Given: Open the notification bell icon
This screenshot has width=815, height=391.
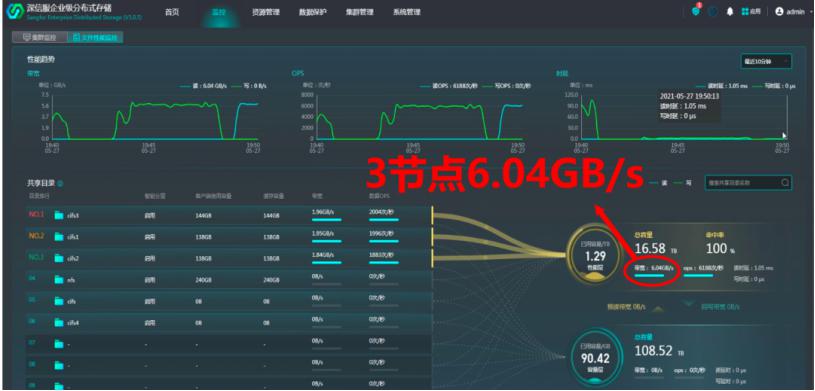Looking at the screenshot, I should 730,11.
